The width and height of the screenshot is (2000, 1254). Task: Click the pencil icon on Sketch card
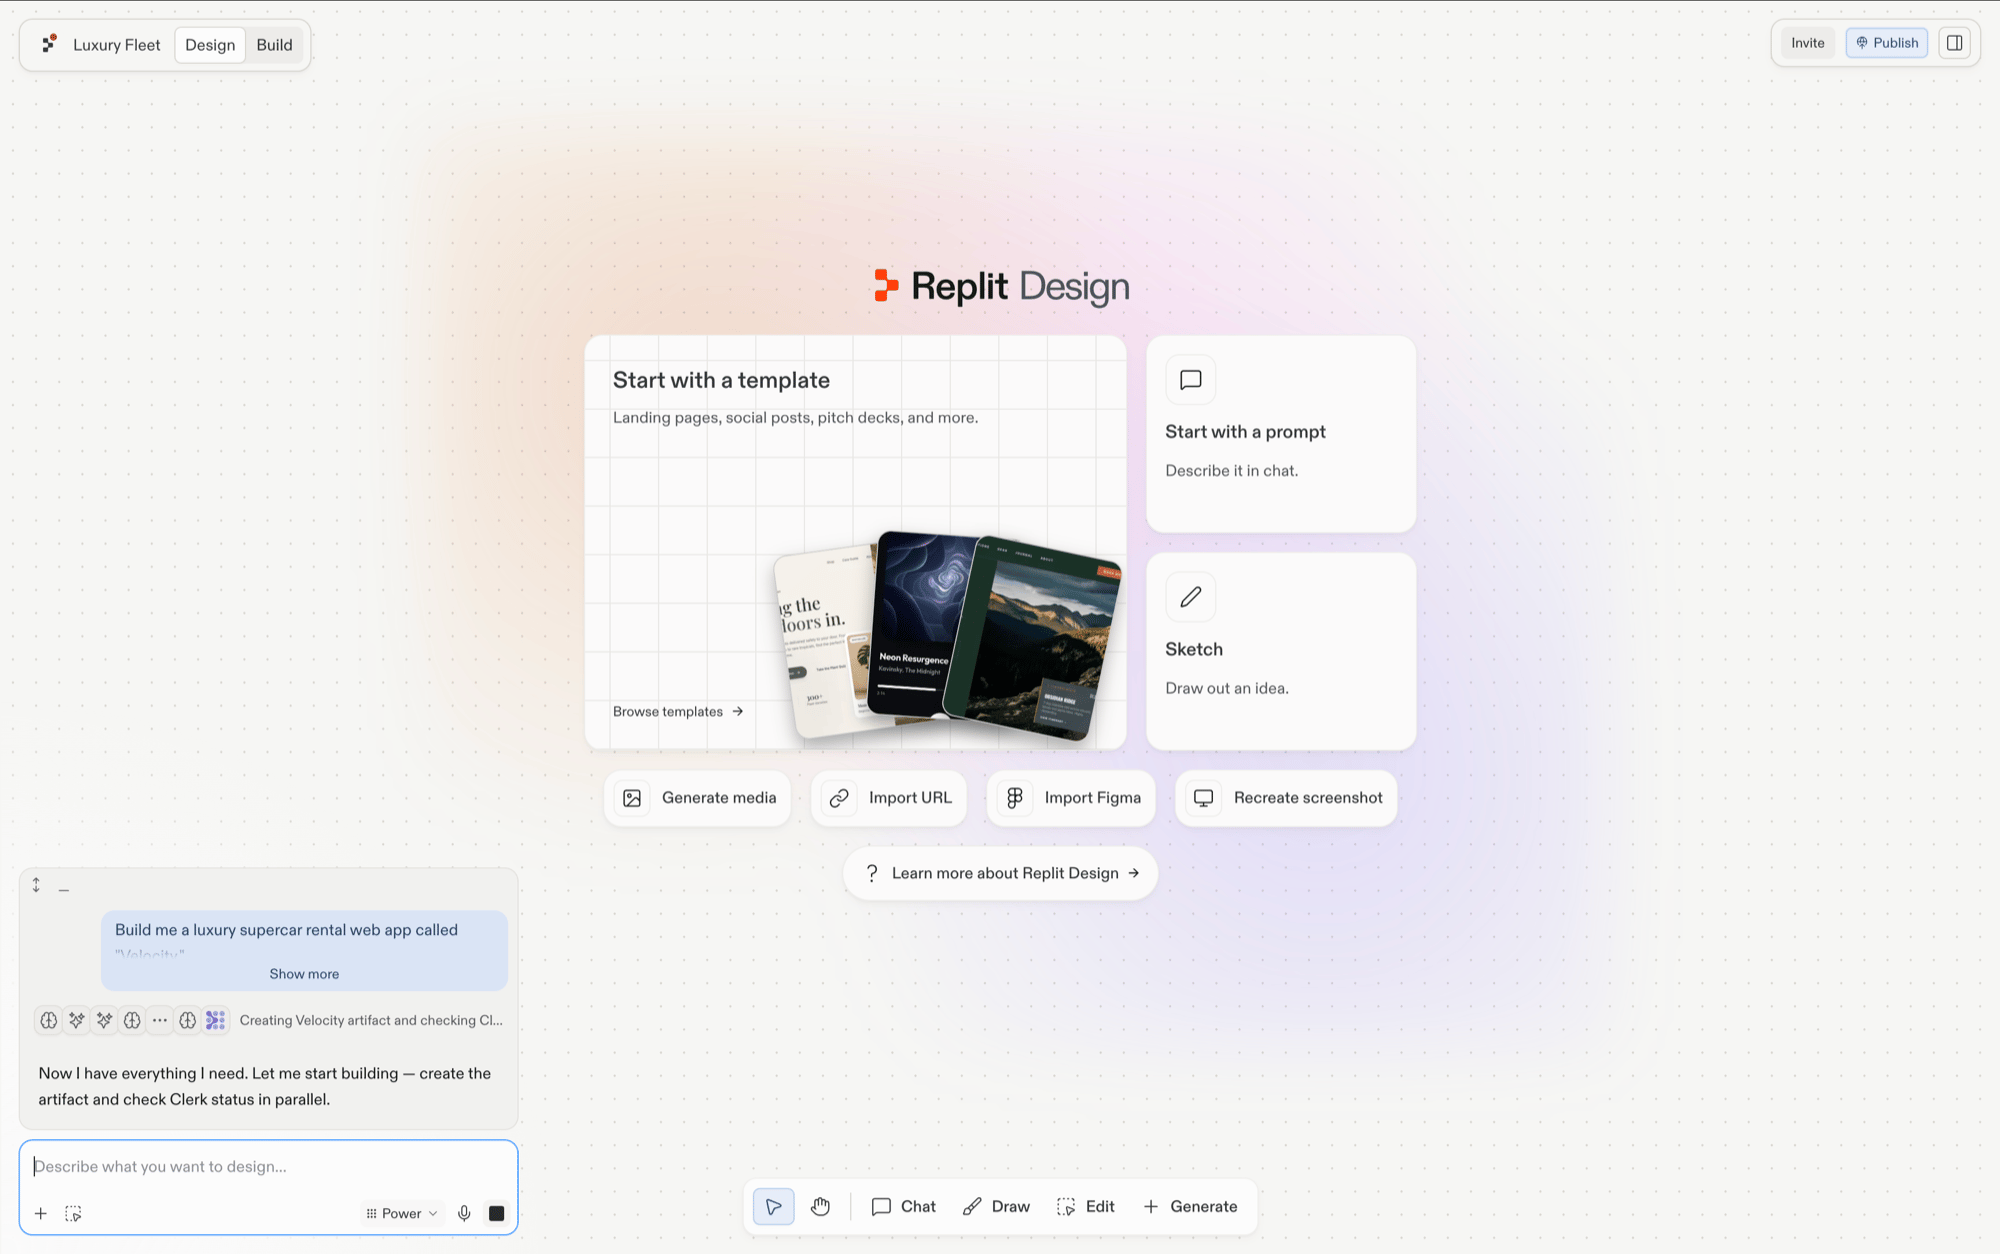pos(1190,597)
